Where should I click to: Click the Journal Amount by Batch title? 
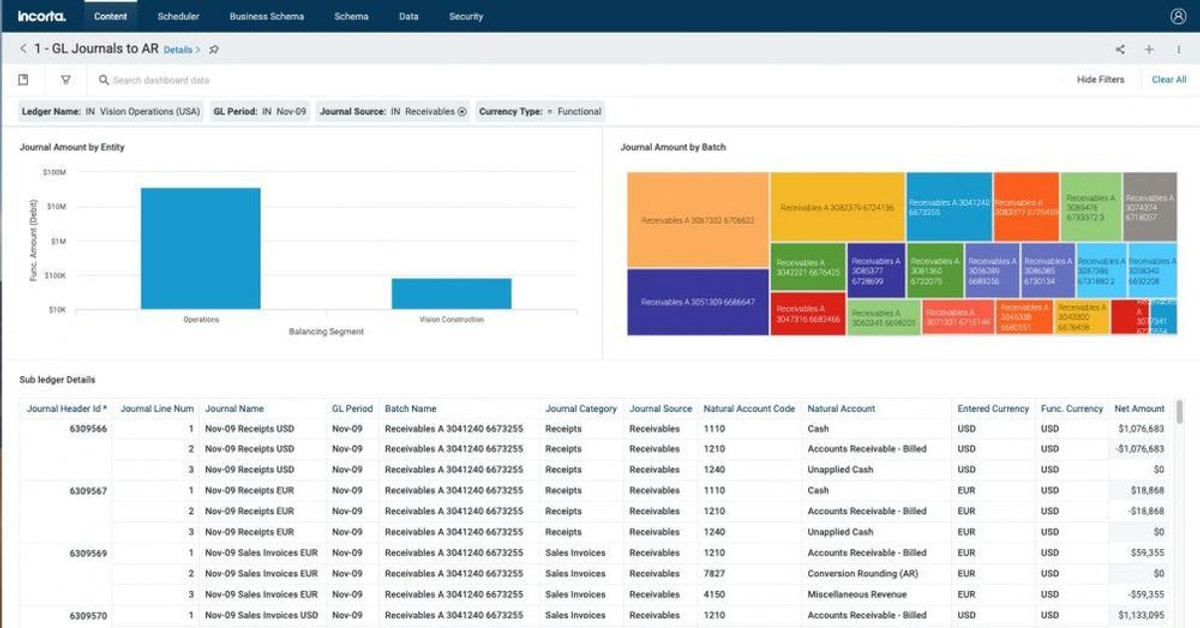pos(673,147)
